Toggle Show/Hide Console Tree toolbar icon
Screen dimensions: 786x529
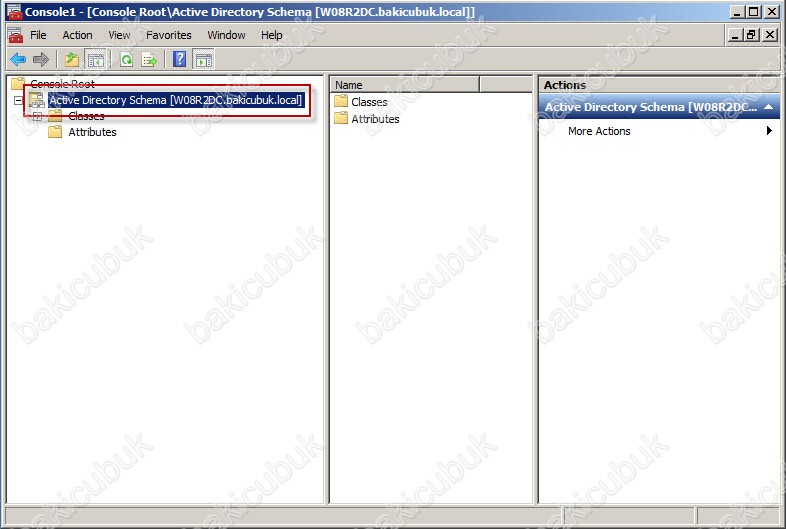coord(95,60)
